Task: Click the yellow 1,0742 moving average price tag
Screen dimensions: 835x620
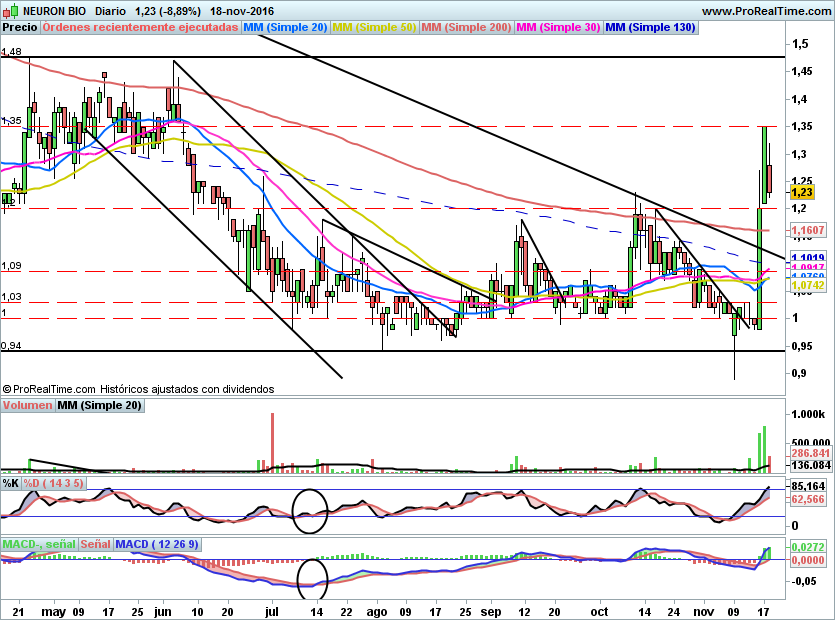Action: coord(806,285)
